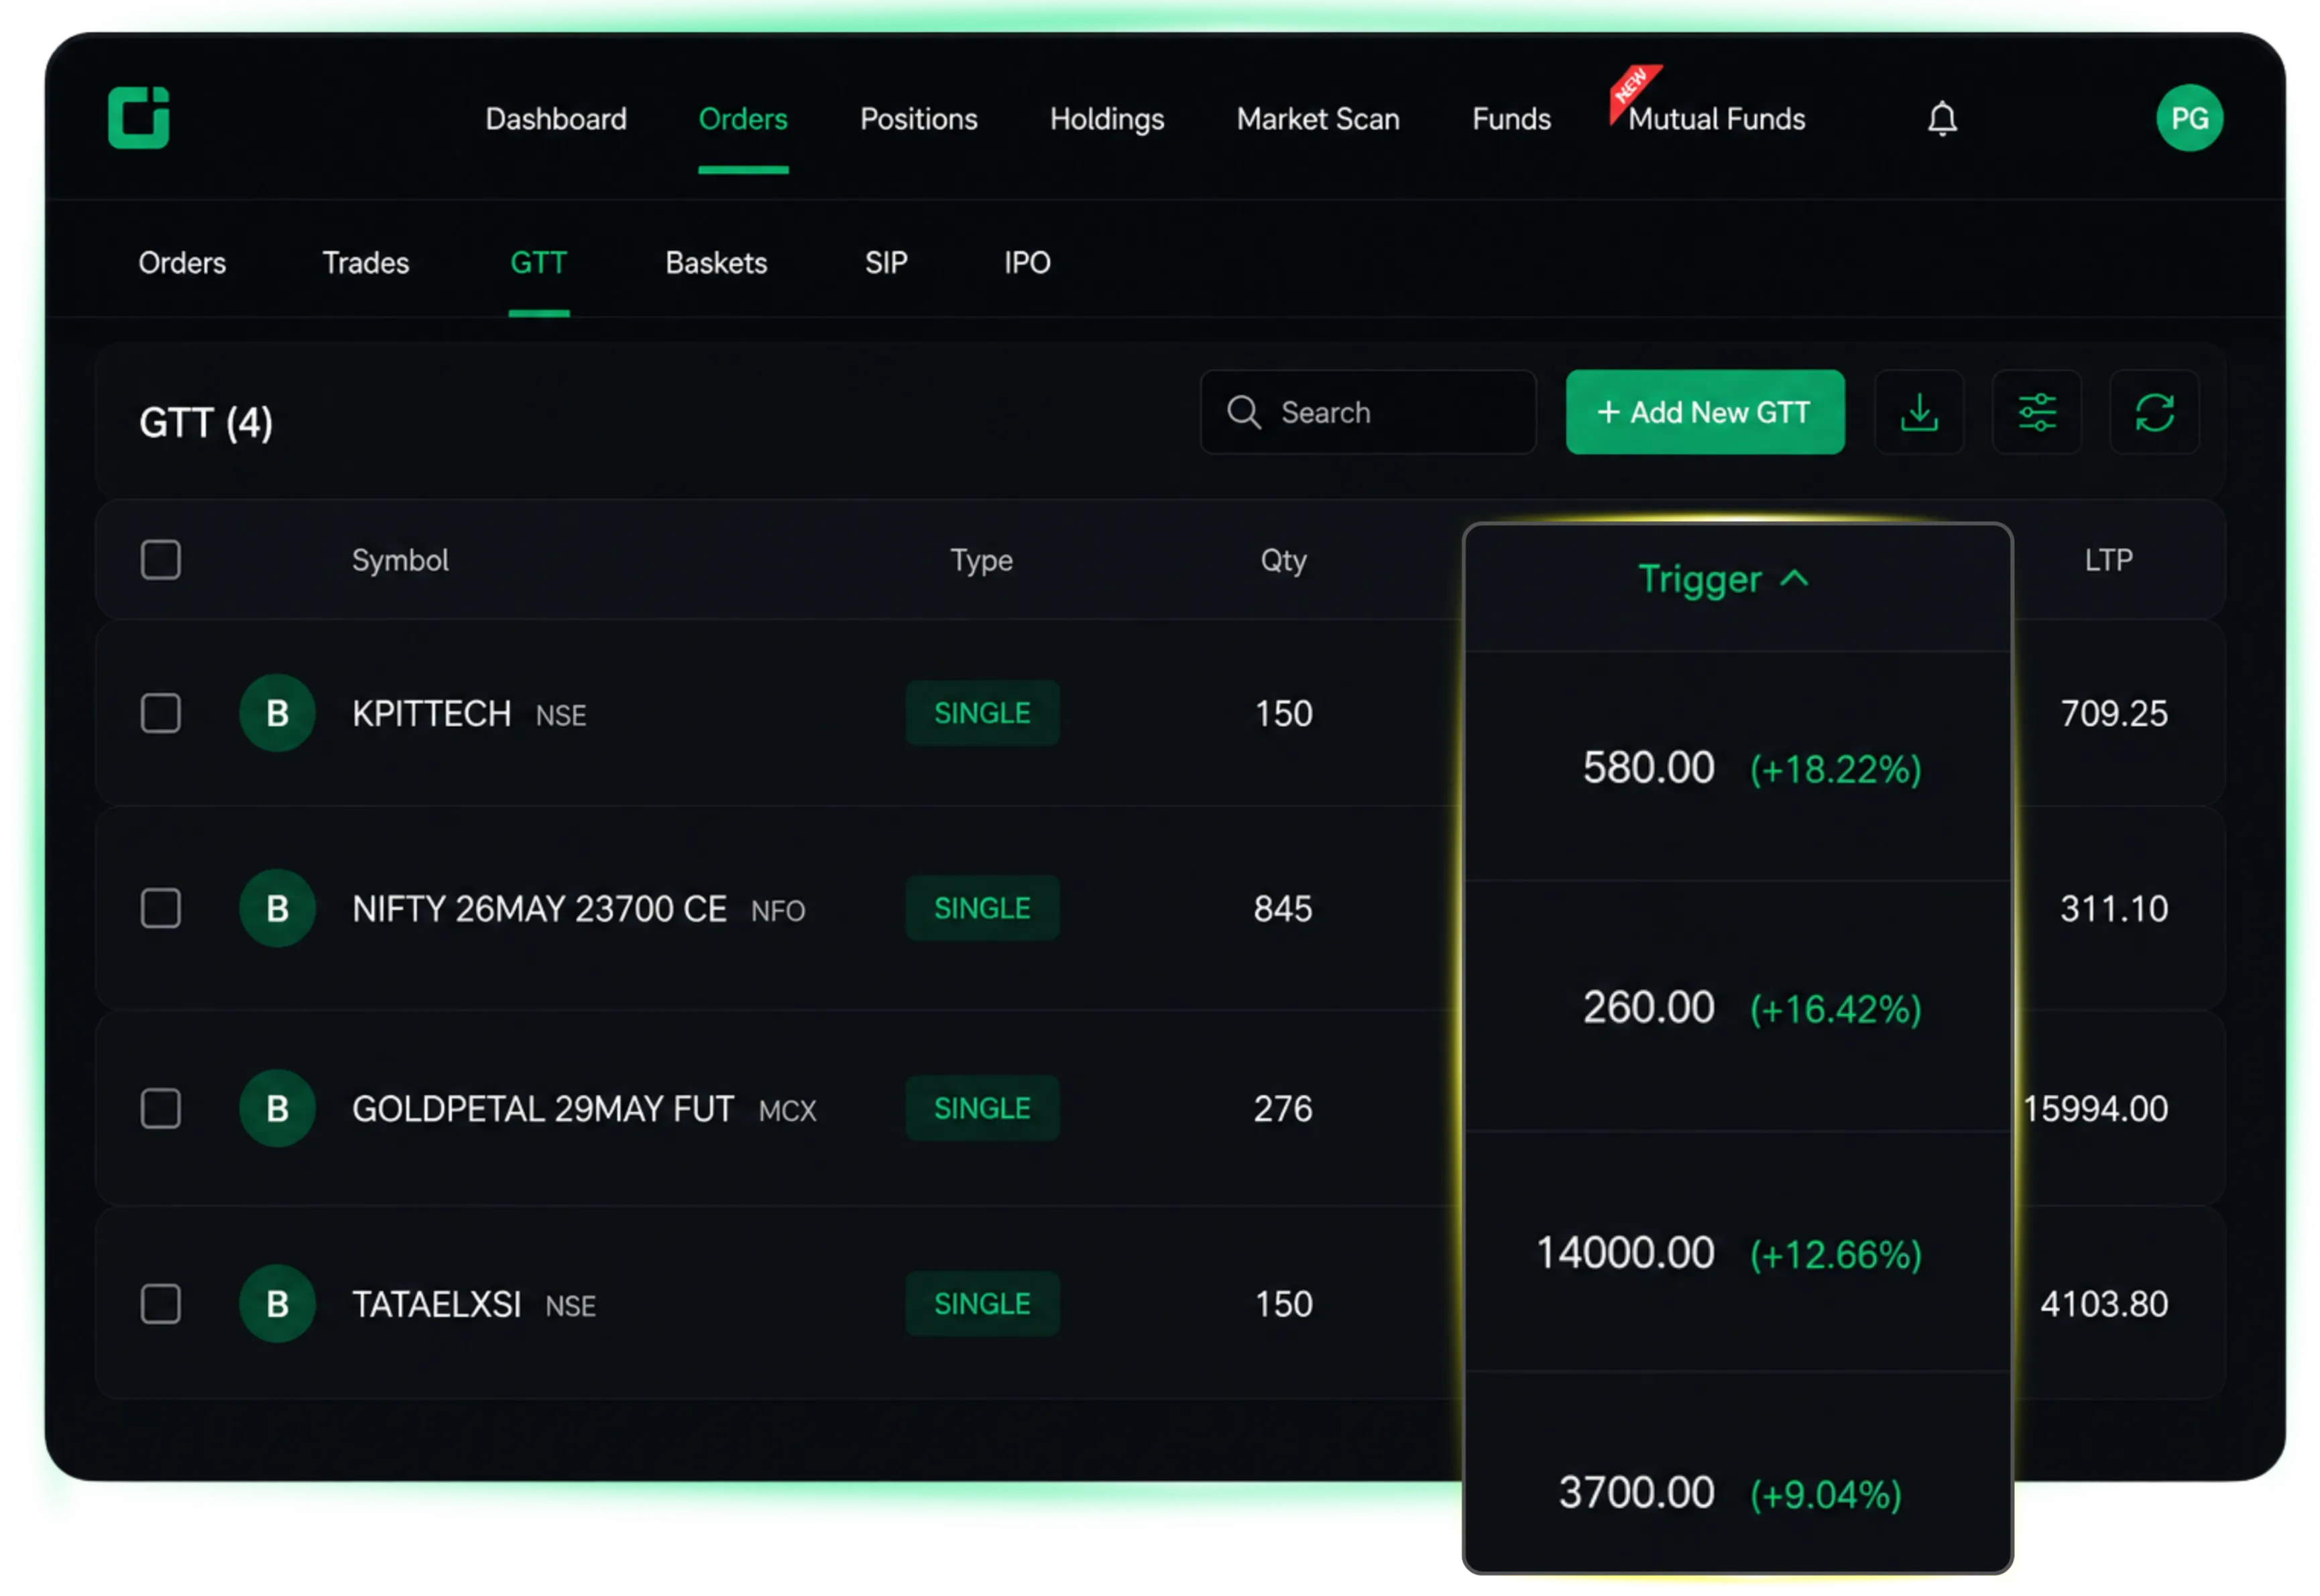Check the TATAELXSI row checkbox
The image size is (2320, 1596).
pyautogui.click(x=160, y=1304)
